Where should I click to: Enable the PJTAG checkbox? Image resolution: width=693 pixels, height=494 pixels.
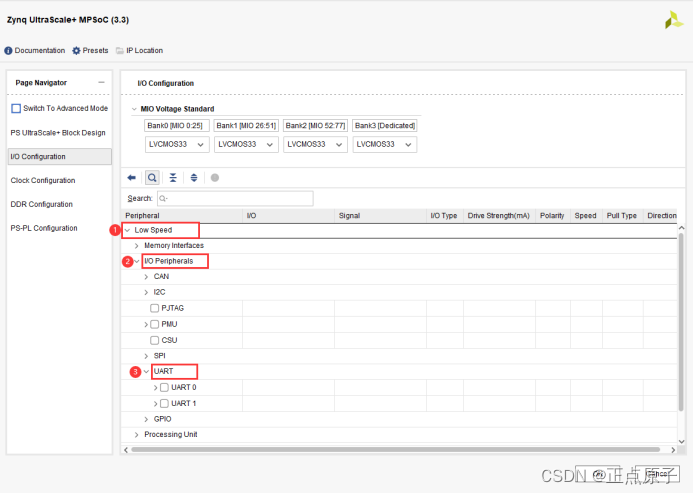154,308
